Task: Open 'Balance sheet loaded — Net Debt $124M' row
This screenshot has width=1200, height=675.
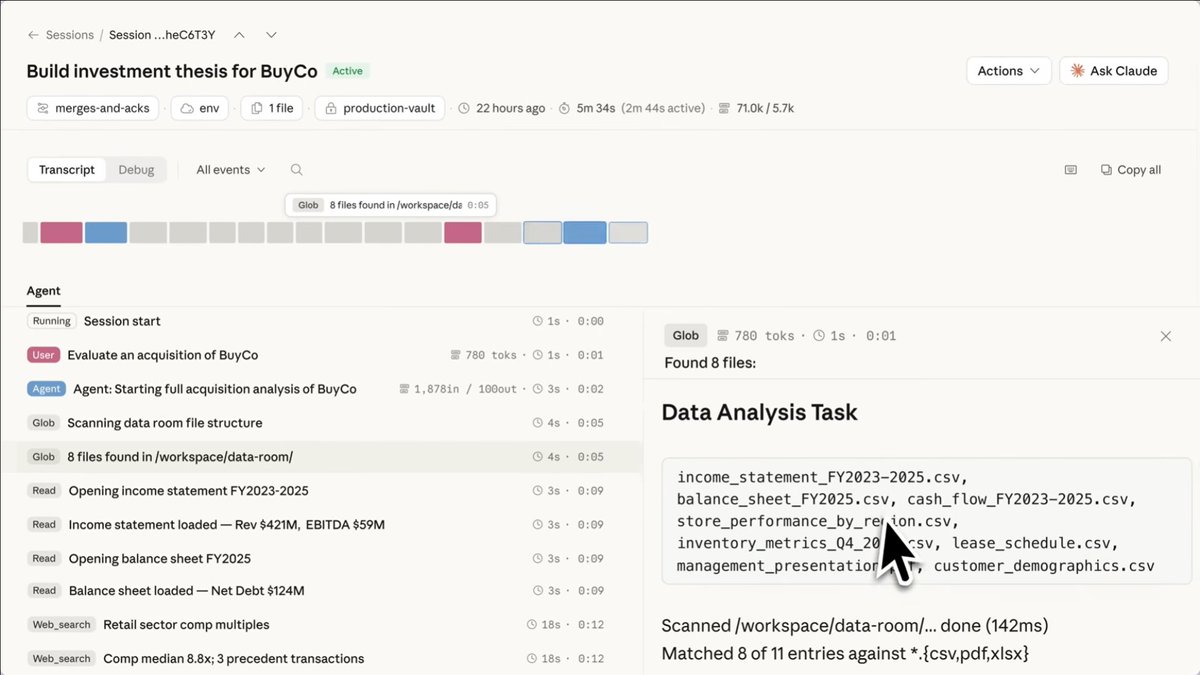Action: pyautogui.click(x=321, y=591)
